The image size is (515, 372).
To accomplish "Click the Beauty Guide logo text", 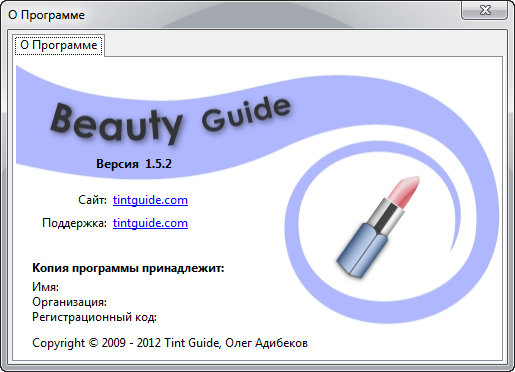I will click(x=171, y=121).
